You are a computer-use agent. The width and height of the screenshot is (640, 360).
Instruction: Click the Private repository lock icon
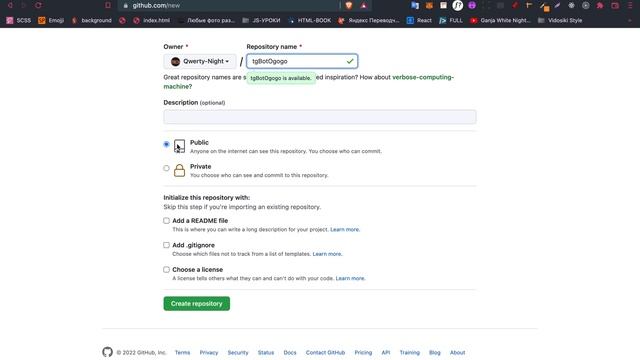coord(179,170)
